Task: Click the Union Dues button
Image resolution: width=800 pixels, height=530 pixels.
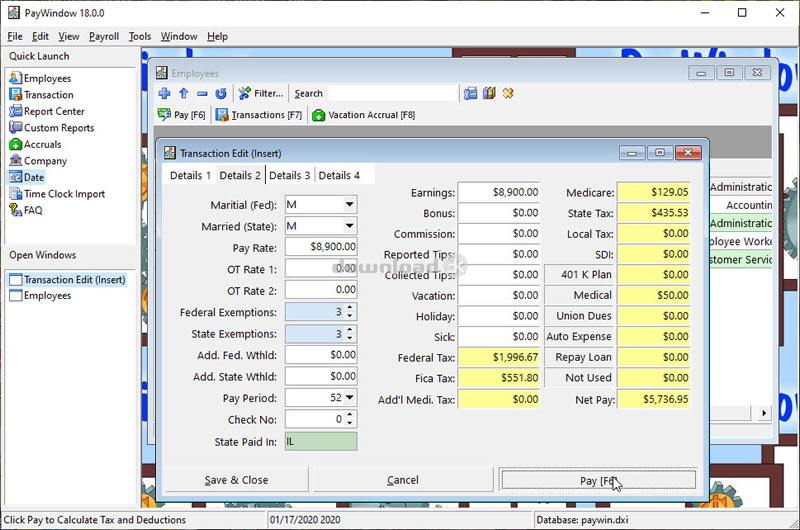Action: click(x=580, y=316)
